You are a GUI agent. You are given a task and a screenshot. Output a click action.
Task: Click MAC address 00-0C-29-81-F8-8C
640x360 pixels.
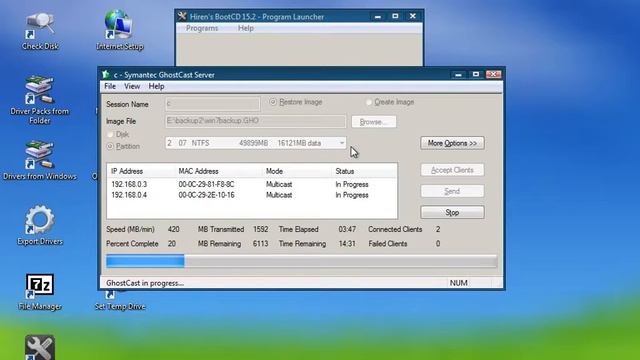coord(206,184)
